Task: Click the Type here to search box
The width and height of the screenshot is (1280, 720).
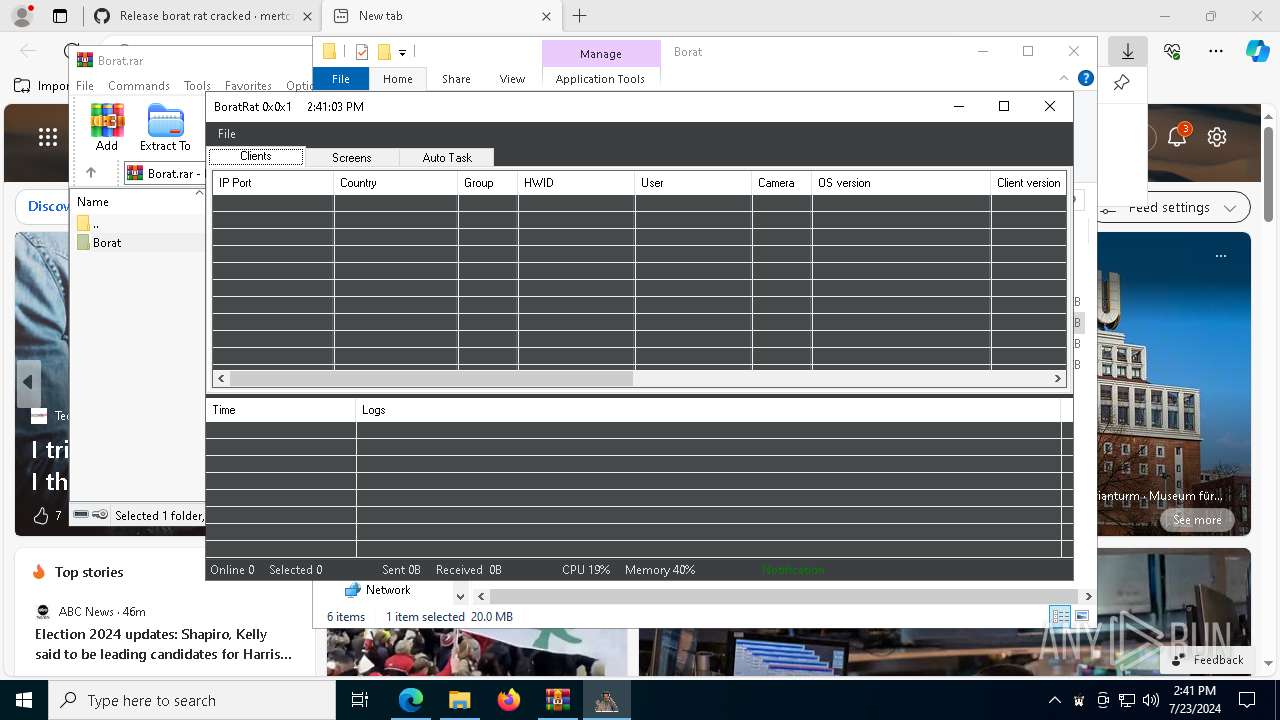Action: [x=192, y=700]
